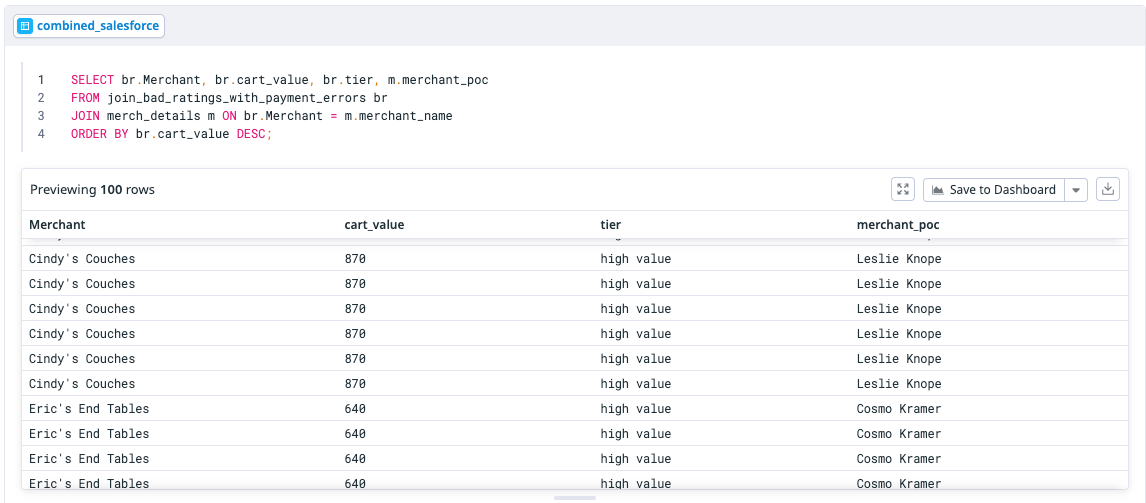
Task: Click the ORDER BY line in editor
Action: click(x=171, y=134)
